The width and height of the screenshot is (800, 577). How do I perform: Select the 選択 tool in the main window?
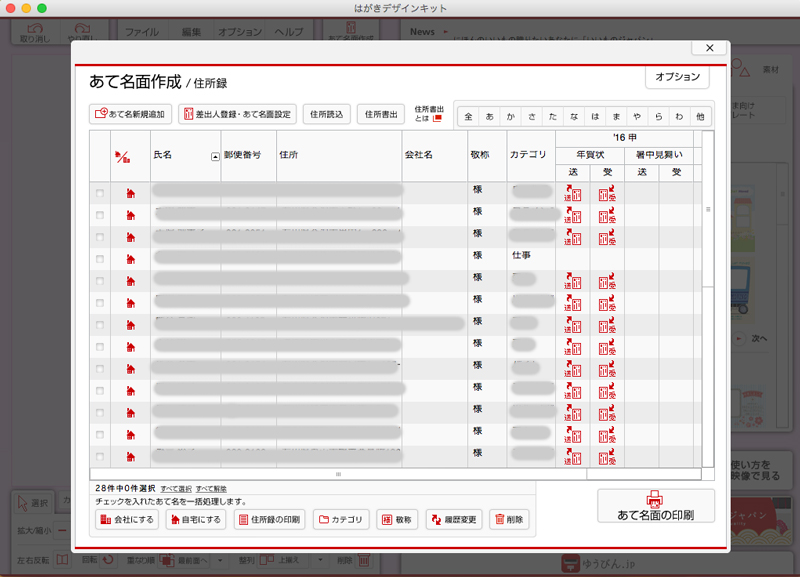pos(33,504)
